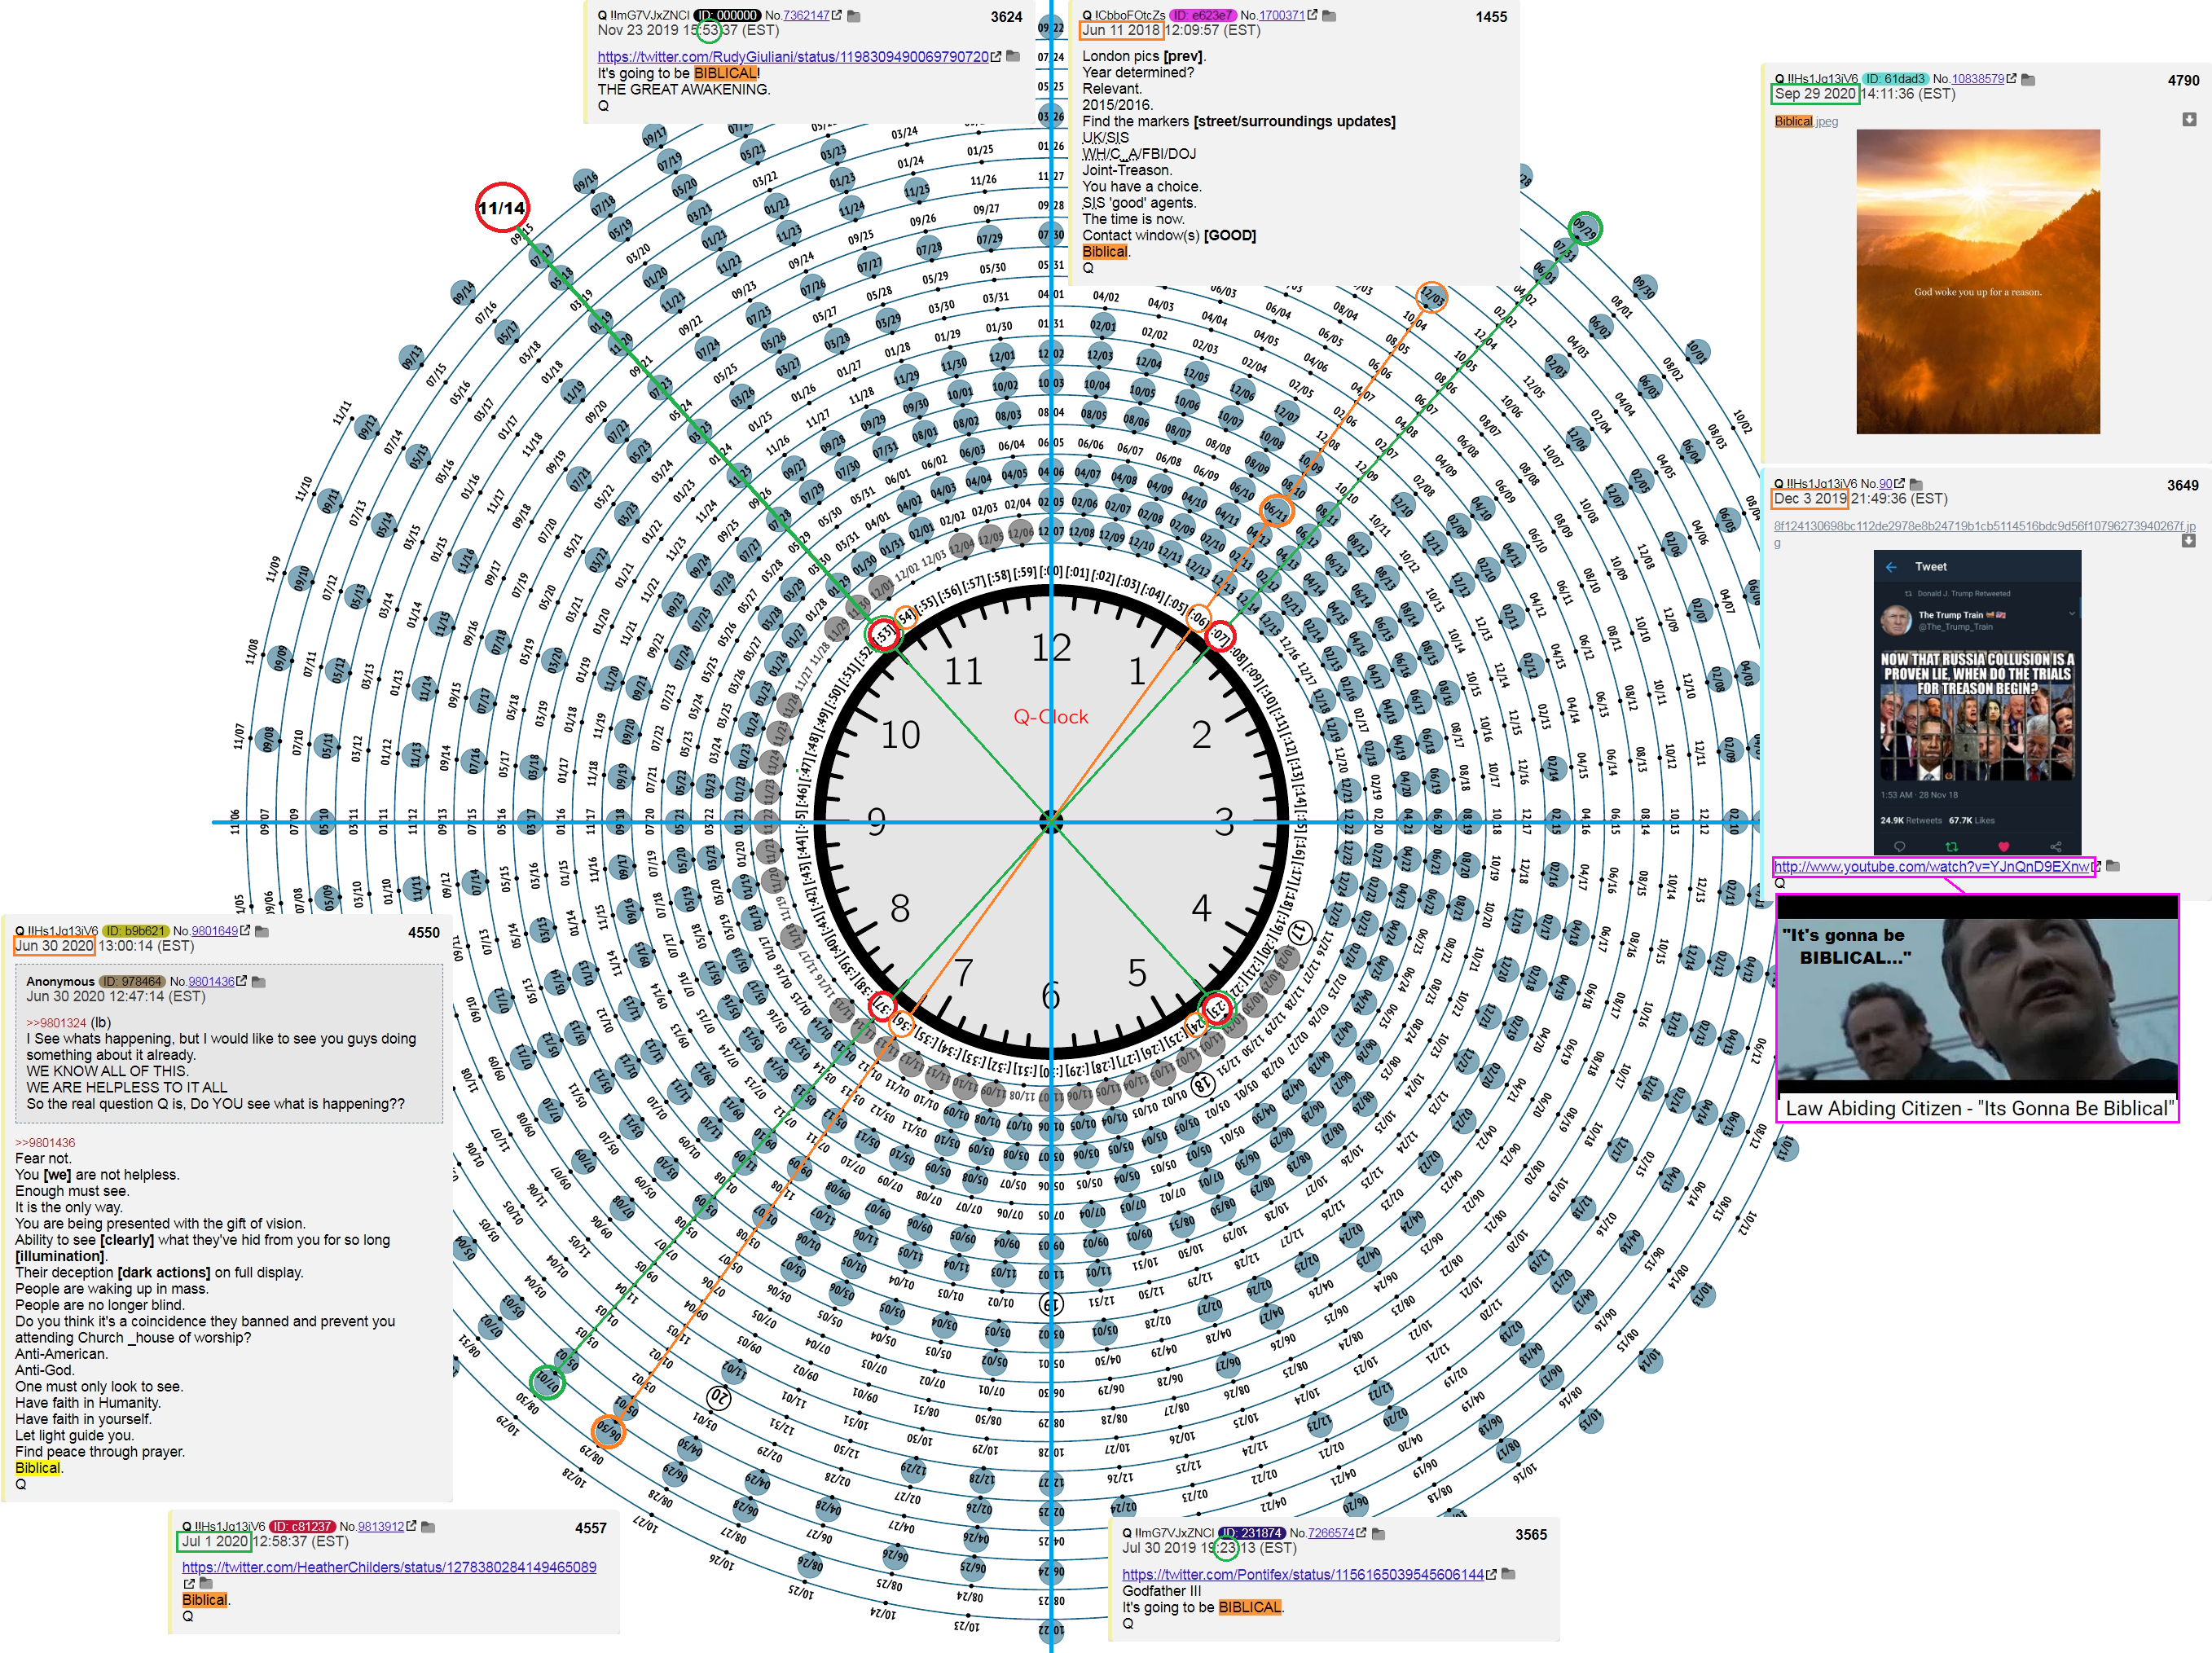Click back arrow in Tweet screenshot

pos(1891,567)
